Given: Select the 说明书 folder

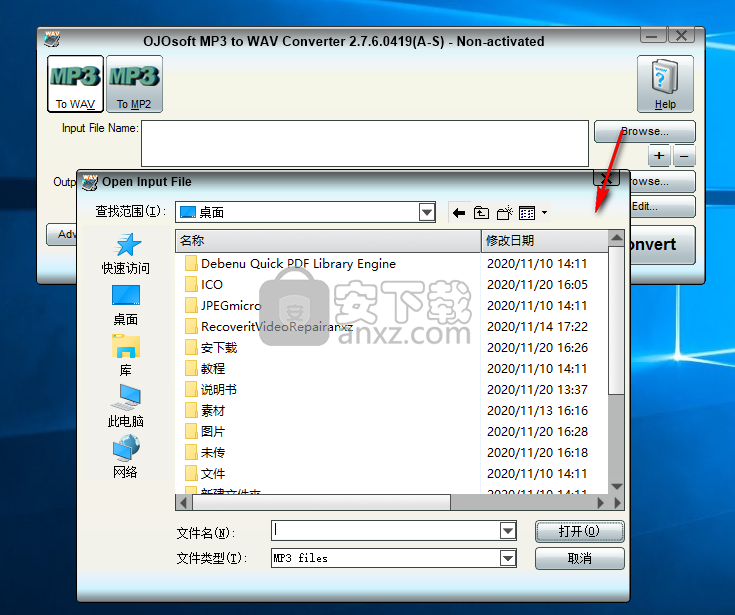Looking at the screenshot, I should 211,390.
